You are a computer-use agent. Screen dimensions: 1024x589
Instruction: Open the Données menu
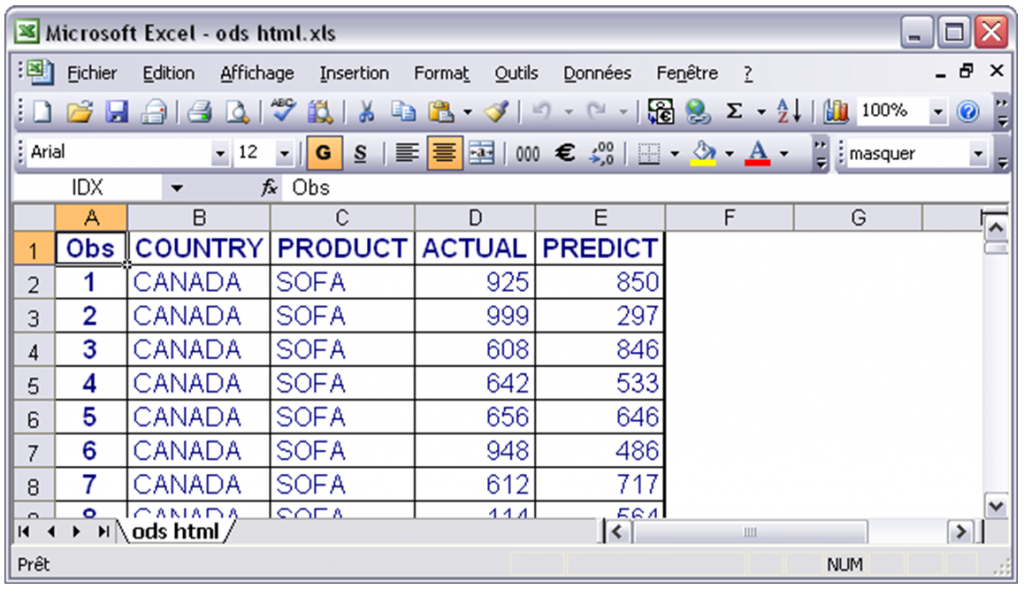(596, 73)
